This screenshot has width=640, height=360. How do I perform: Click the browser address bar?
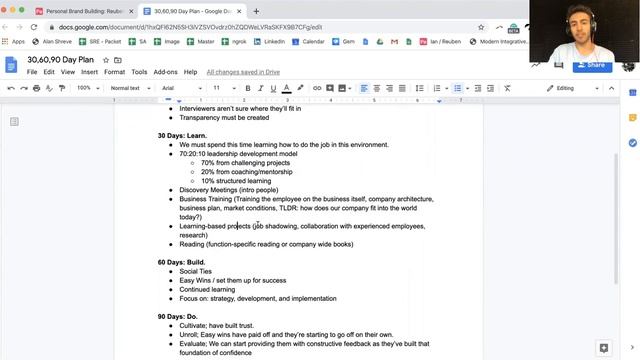tap(261, 27)
